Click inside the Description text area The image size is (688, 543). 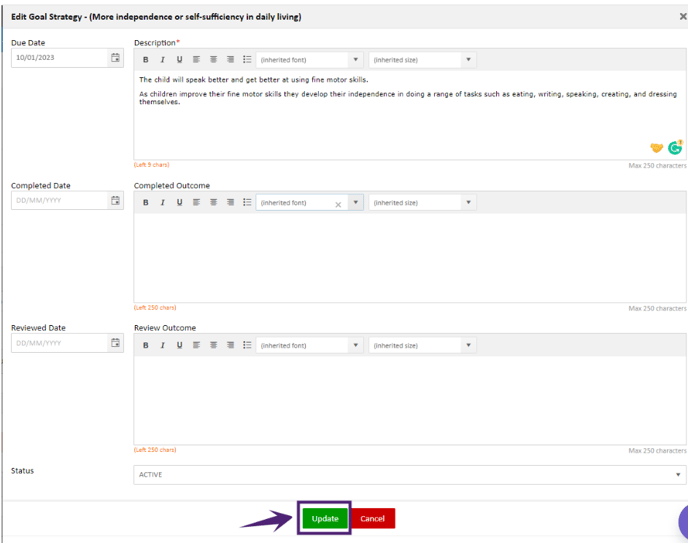[x=410, y=115]
